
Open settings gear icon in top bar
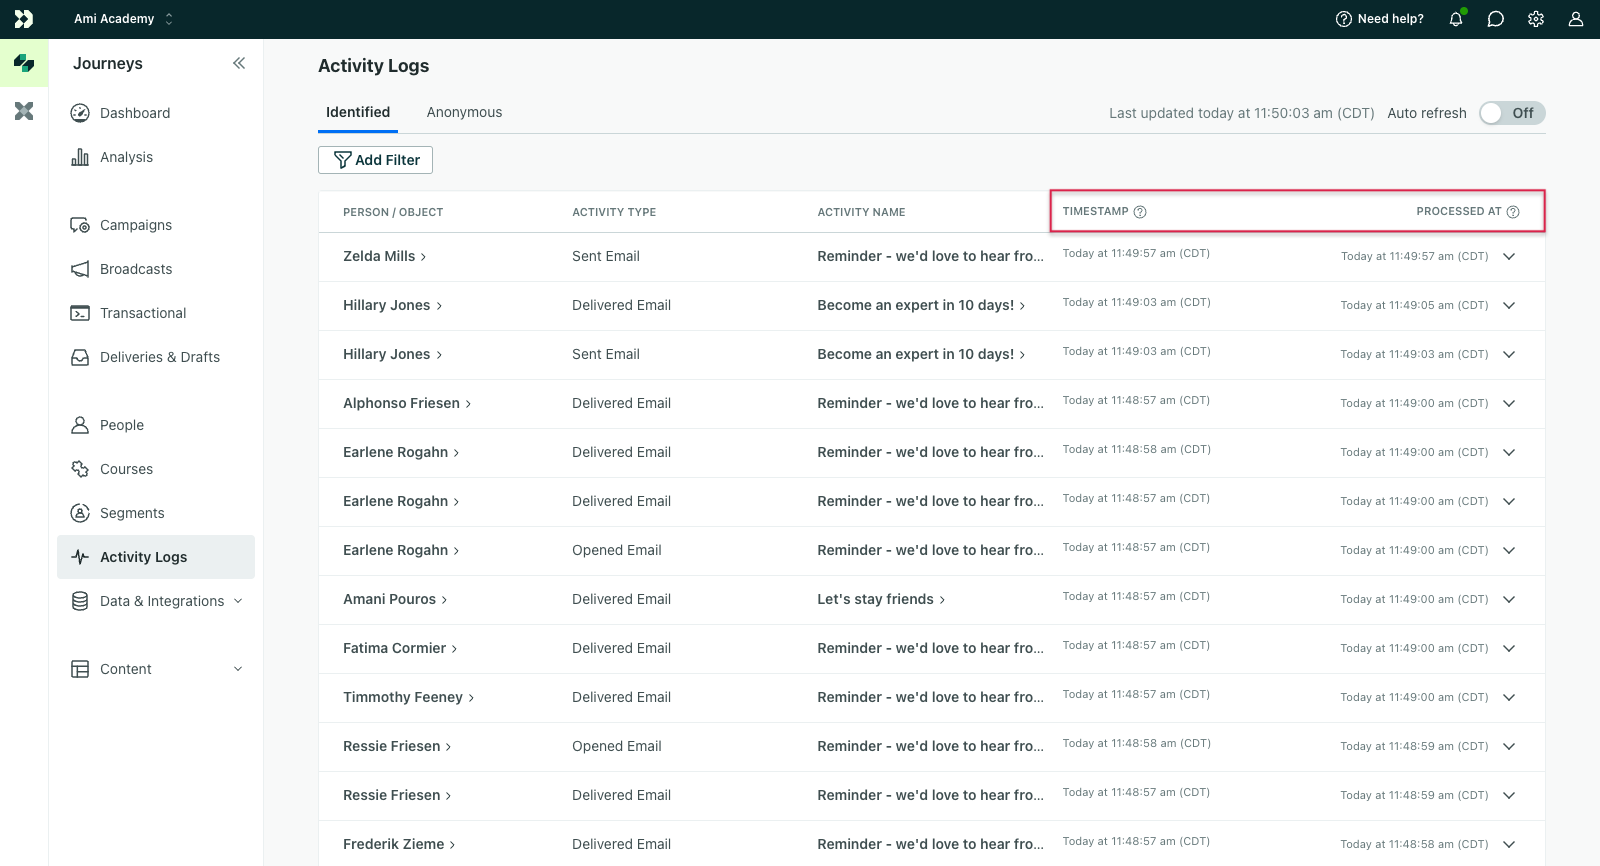pyautogui.click(x=1536, y=19)
